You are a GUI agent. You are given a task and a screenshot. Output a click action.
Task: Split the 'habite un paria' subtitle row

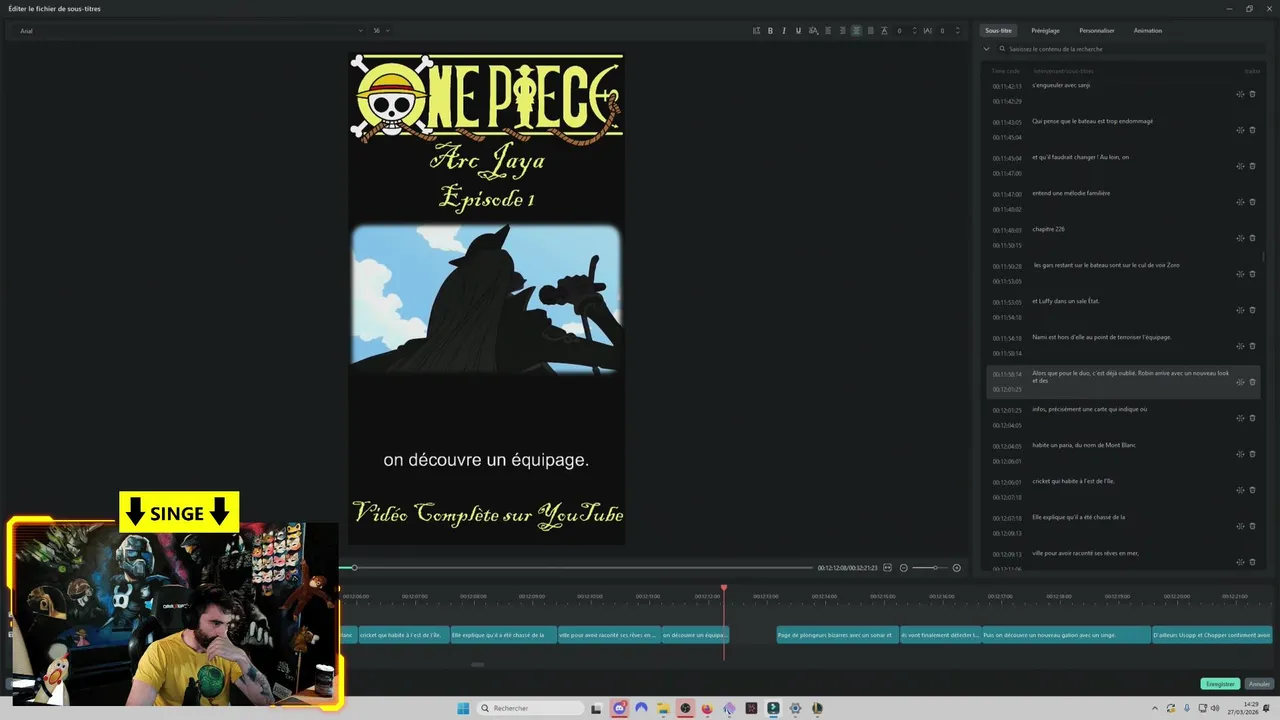(1240, 454)
